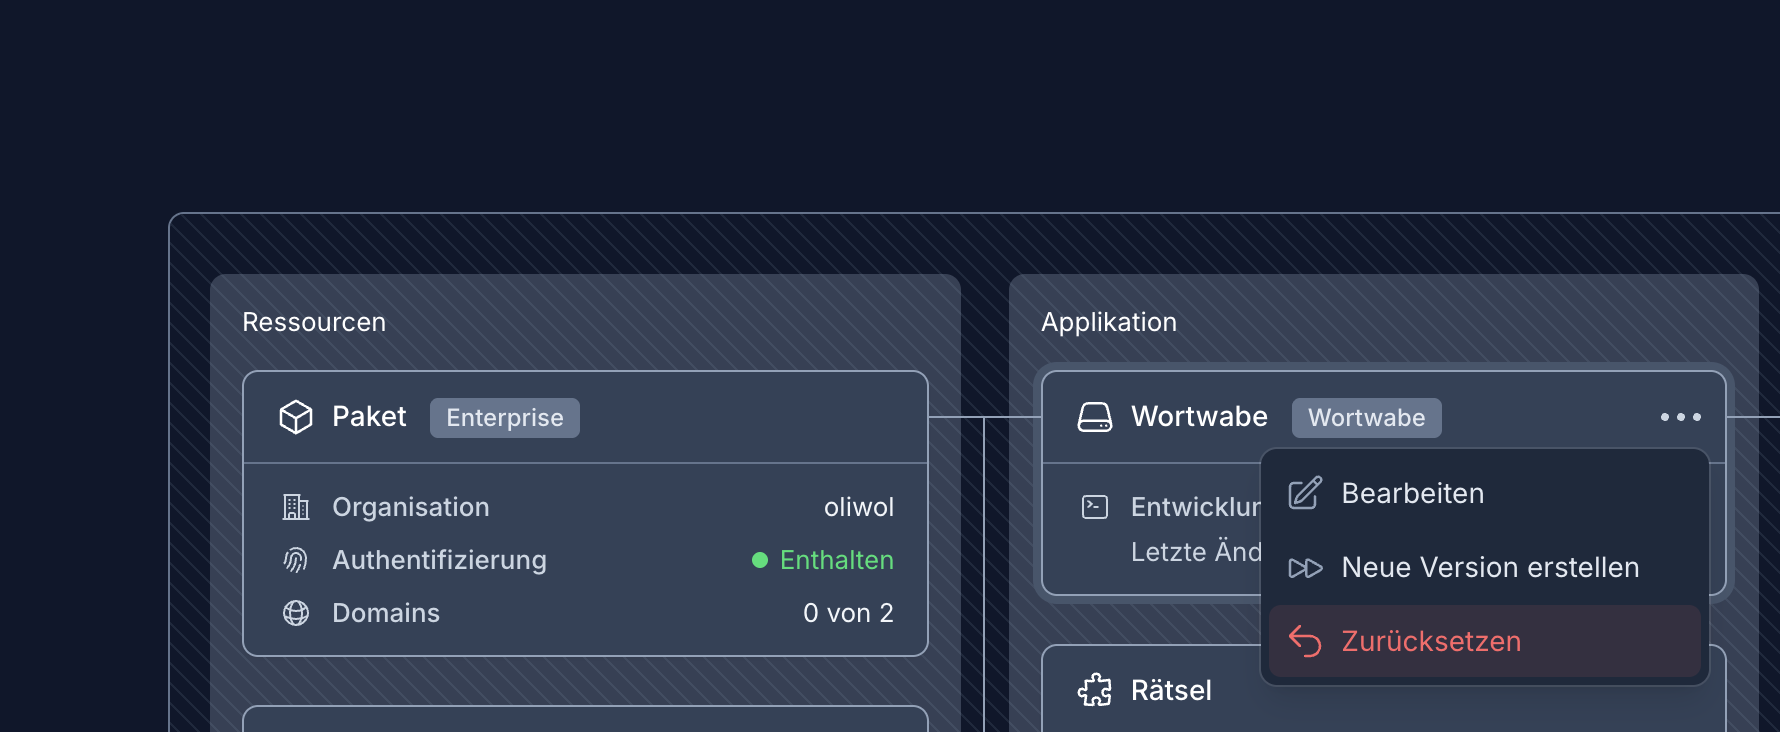
Task: Click the Rätsel puzzle piece icon
Action: point(1095,690)
